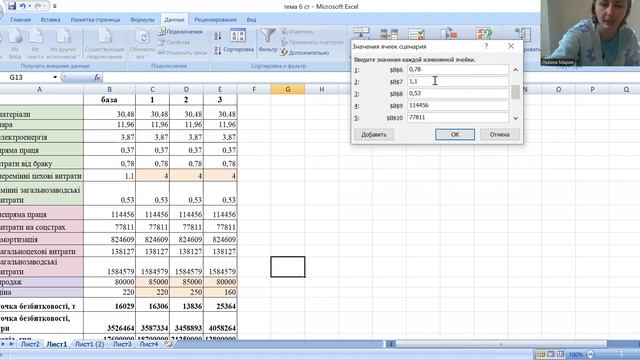640x360 pixels.
Task: Sort ascending A to Z icon
Action: 218,36
